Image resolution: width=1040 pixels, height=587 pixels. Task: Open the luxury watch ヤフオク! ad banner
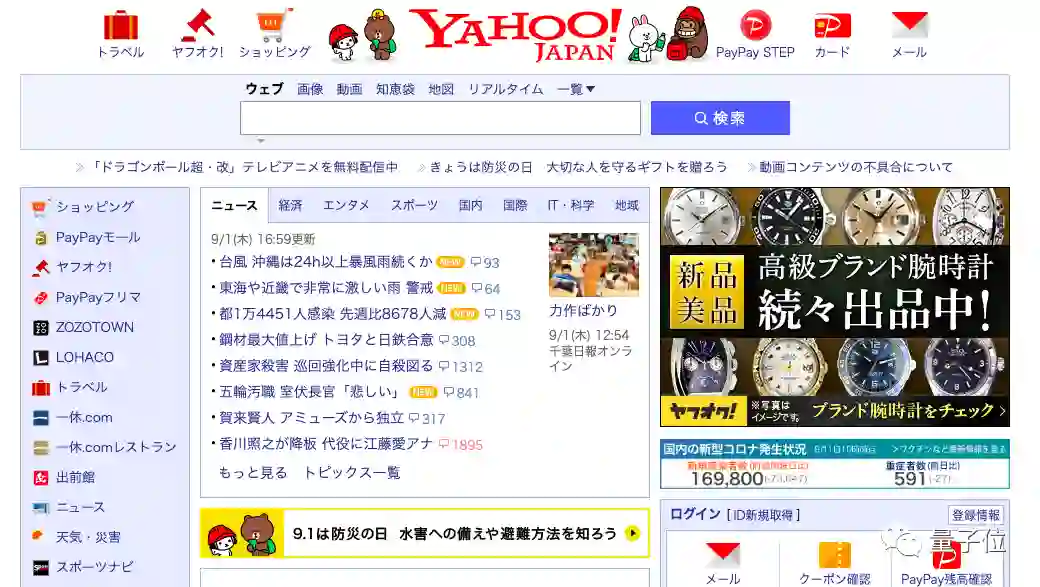834,307
